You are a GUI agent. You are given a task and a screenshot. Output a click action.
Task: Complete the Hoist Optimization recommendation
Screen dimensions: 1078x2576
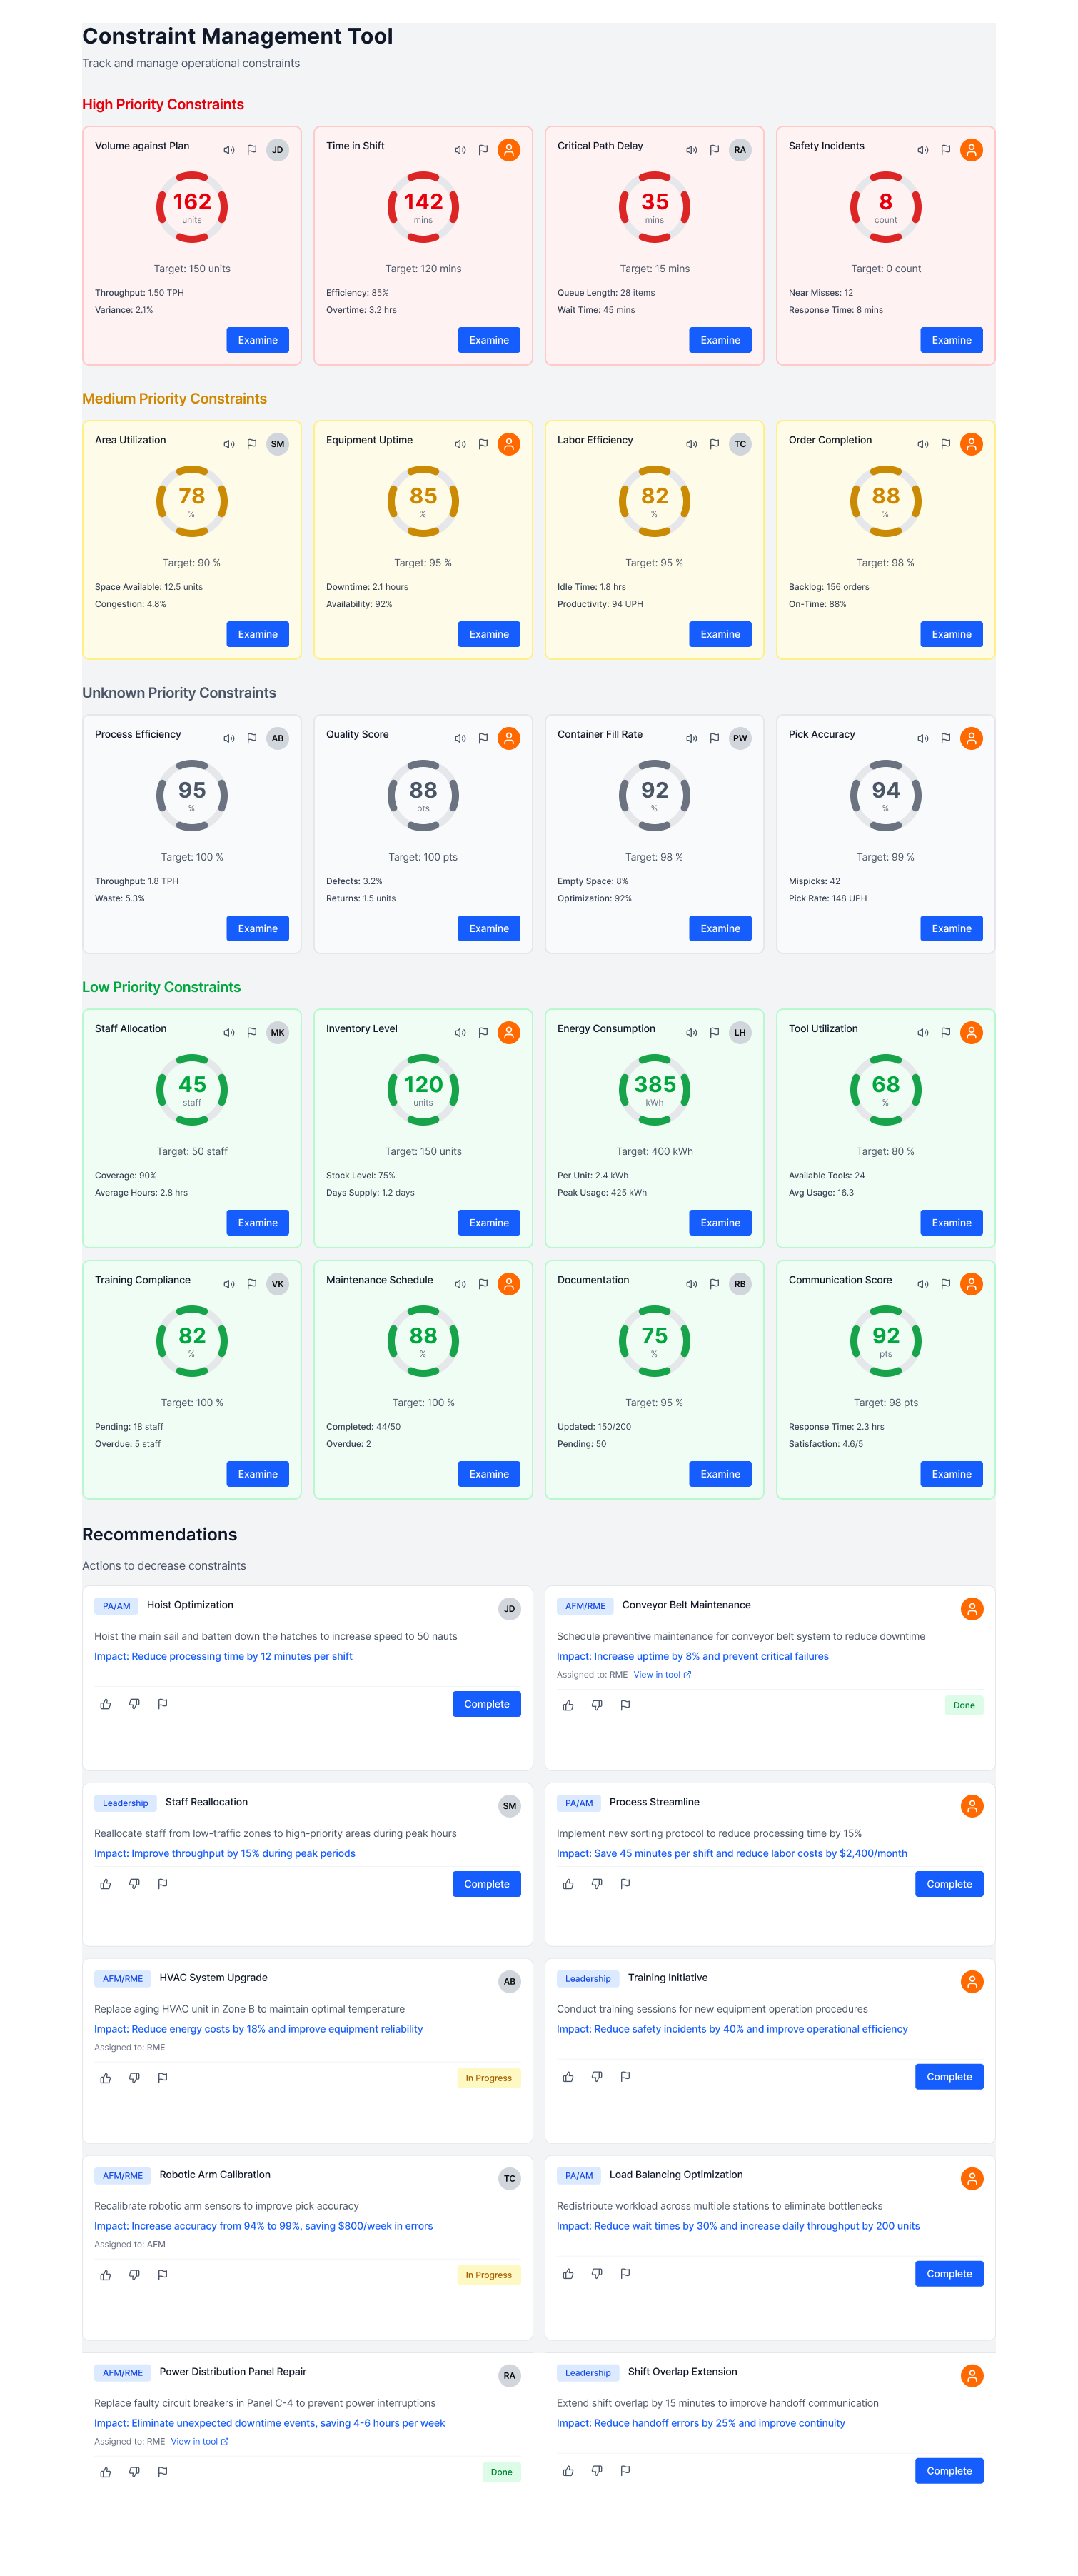tap(487, 1704)
